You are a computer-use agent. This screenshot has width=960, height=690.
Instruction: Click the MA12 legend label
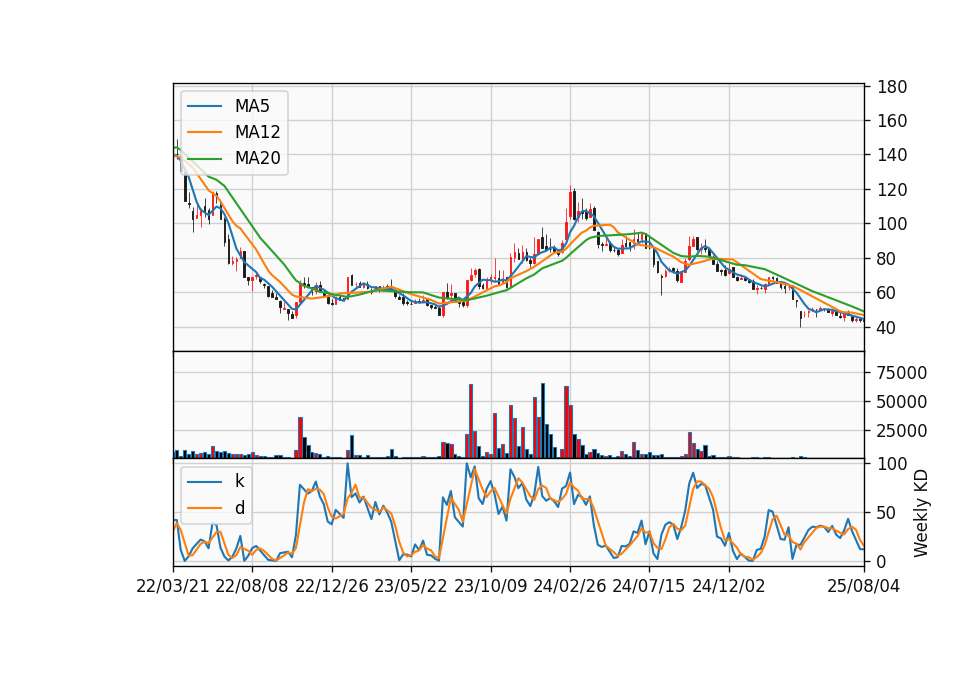pos(257,132)
